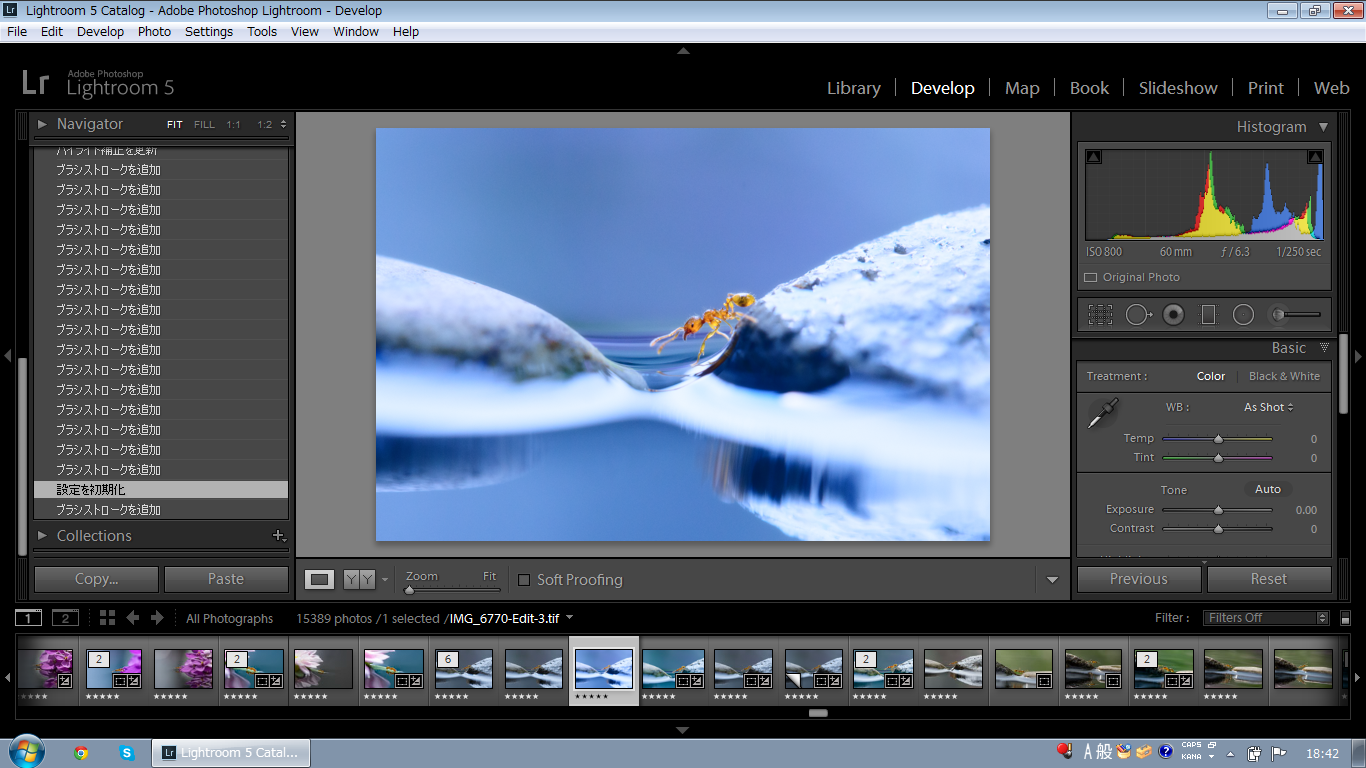This screenshot has width=1366, height=768.
Task: Switch to Loupe view in toolbar
Action: [319, 579]
